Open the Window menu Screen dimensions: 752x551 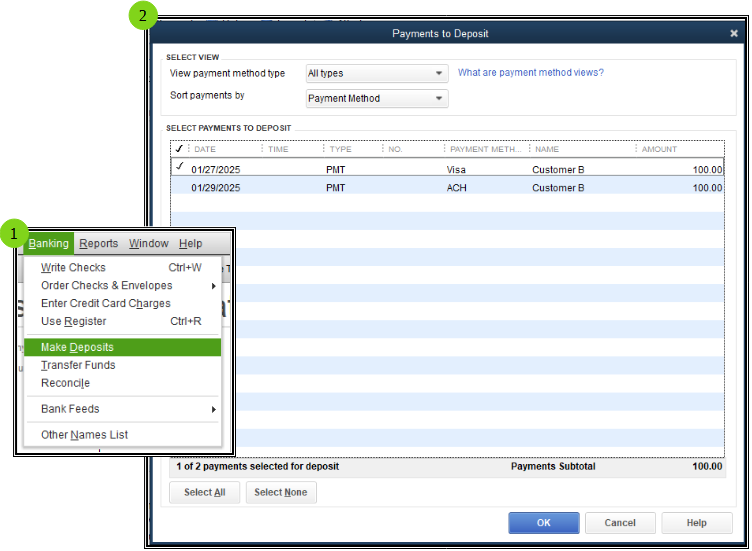click(x=149, y=244)
